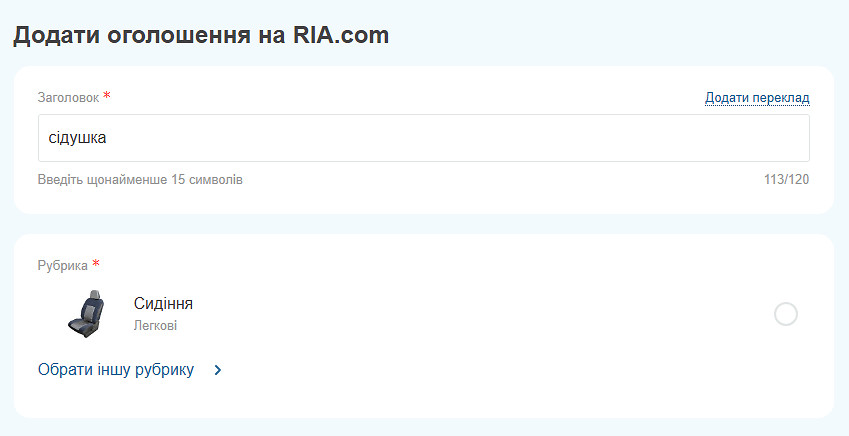The width and height of the screenshot is (849, 436).
Task: Click the heading Додати оголошення на RIA.com
Action: [x=200, y=36]
